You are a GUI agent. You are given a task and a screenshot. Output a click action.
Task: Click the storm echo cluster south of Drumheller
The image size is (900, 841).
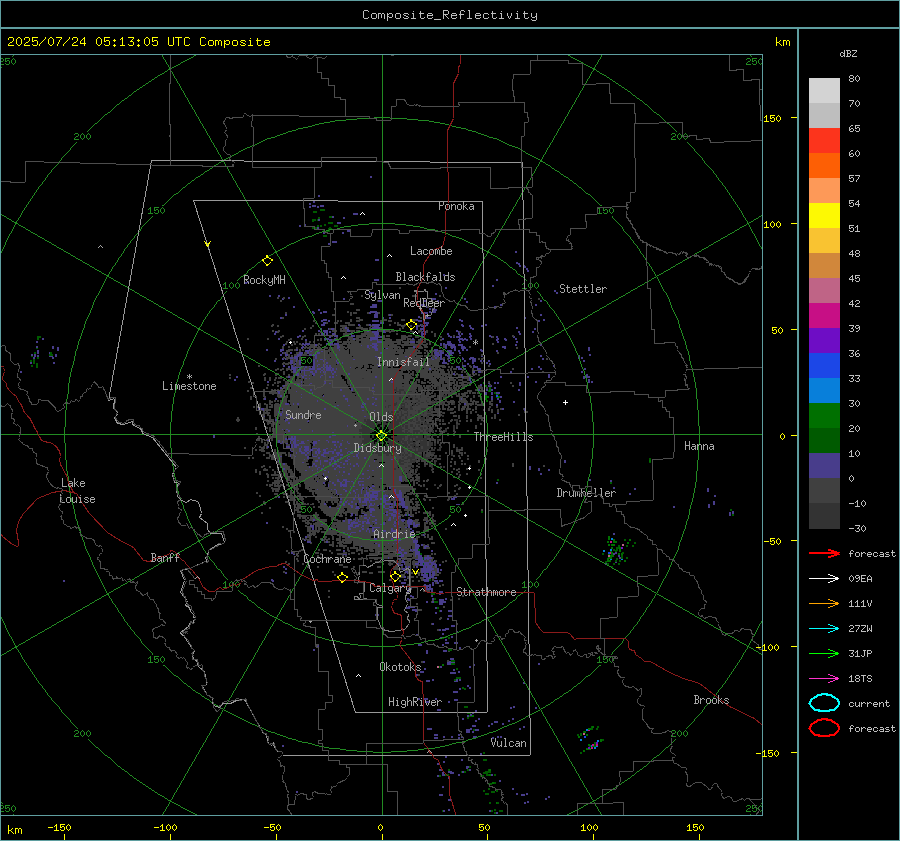click(x=618, y=551)
